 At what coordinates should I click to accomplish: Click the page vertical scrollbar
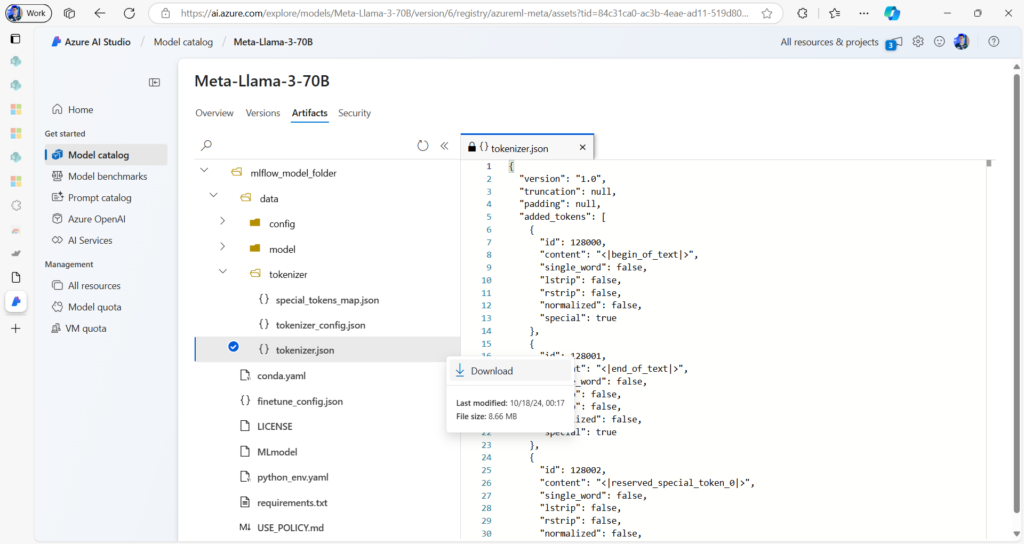tap(1016, 294)
